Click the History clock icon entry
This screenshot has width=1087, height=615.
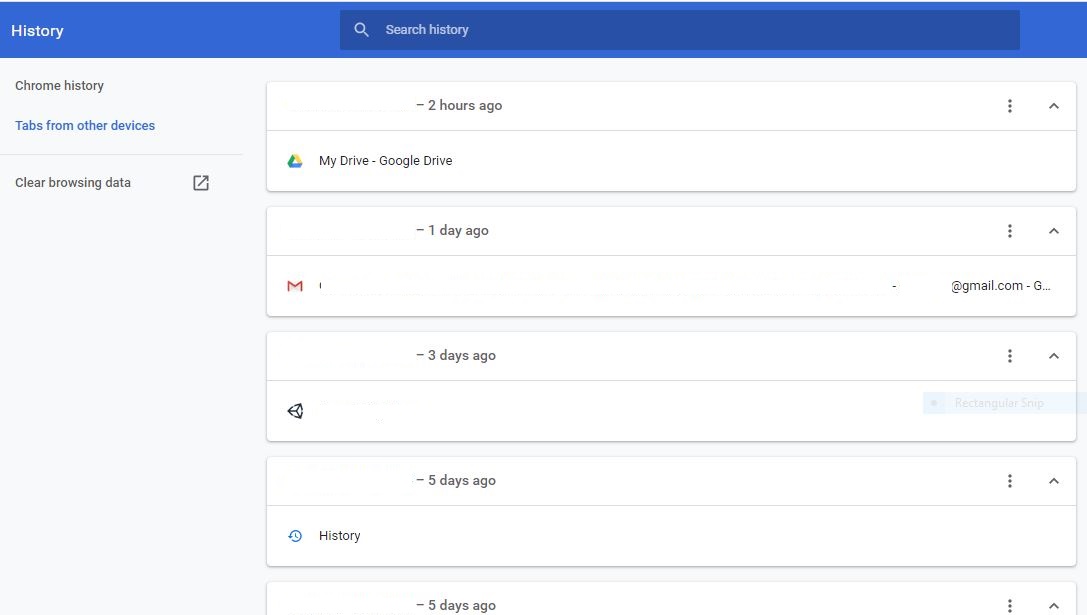pyautogui.click(x=294, y=535)
